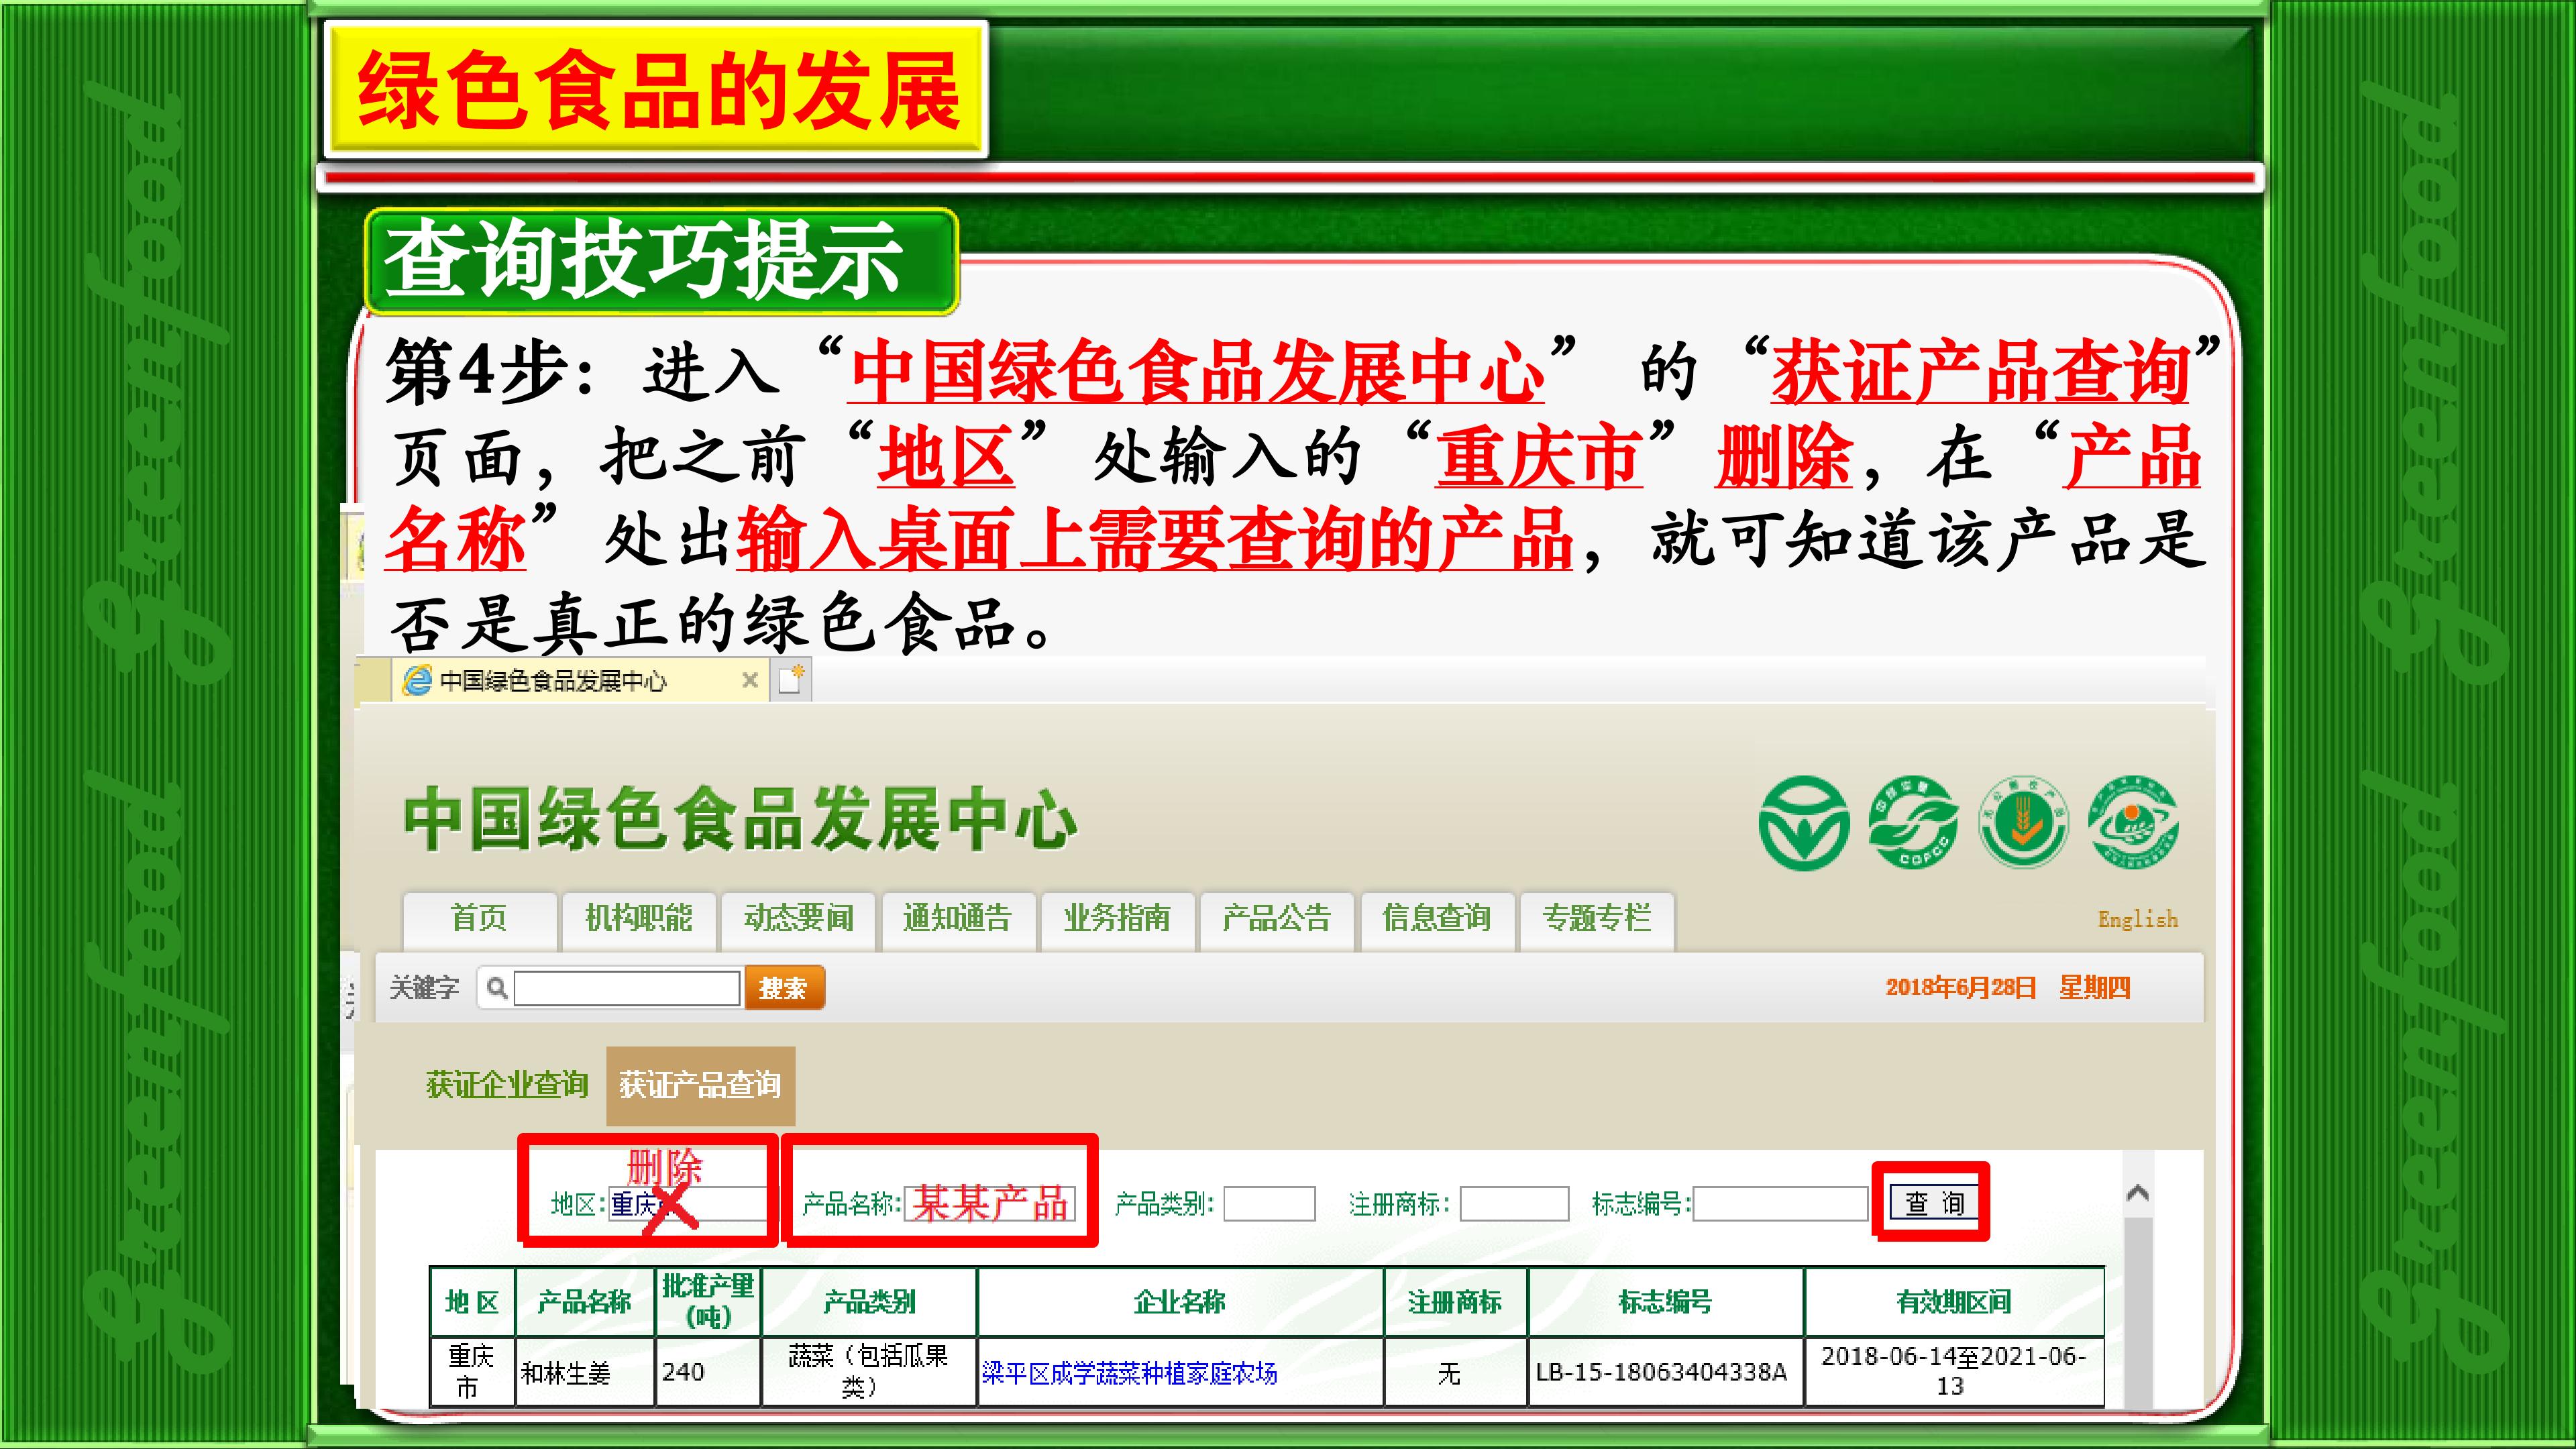
Task: Click the 注册商标 input field
Action: (1514, 1203)
